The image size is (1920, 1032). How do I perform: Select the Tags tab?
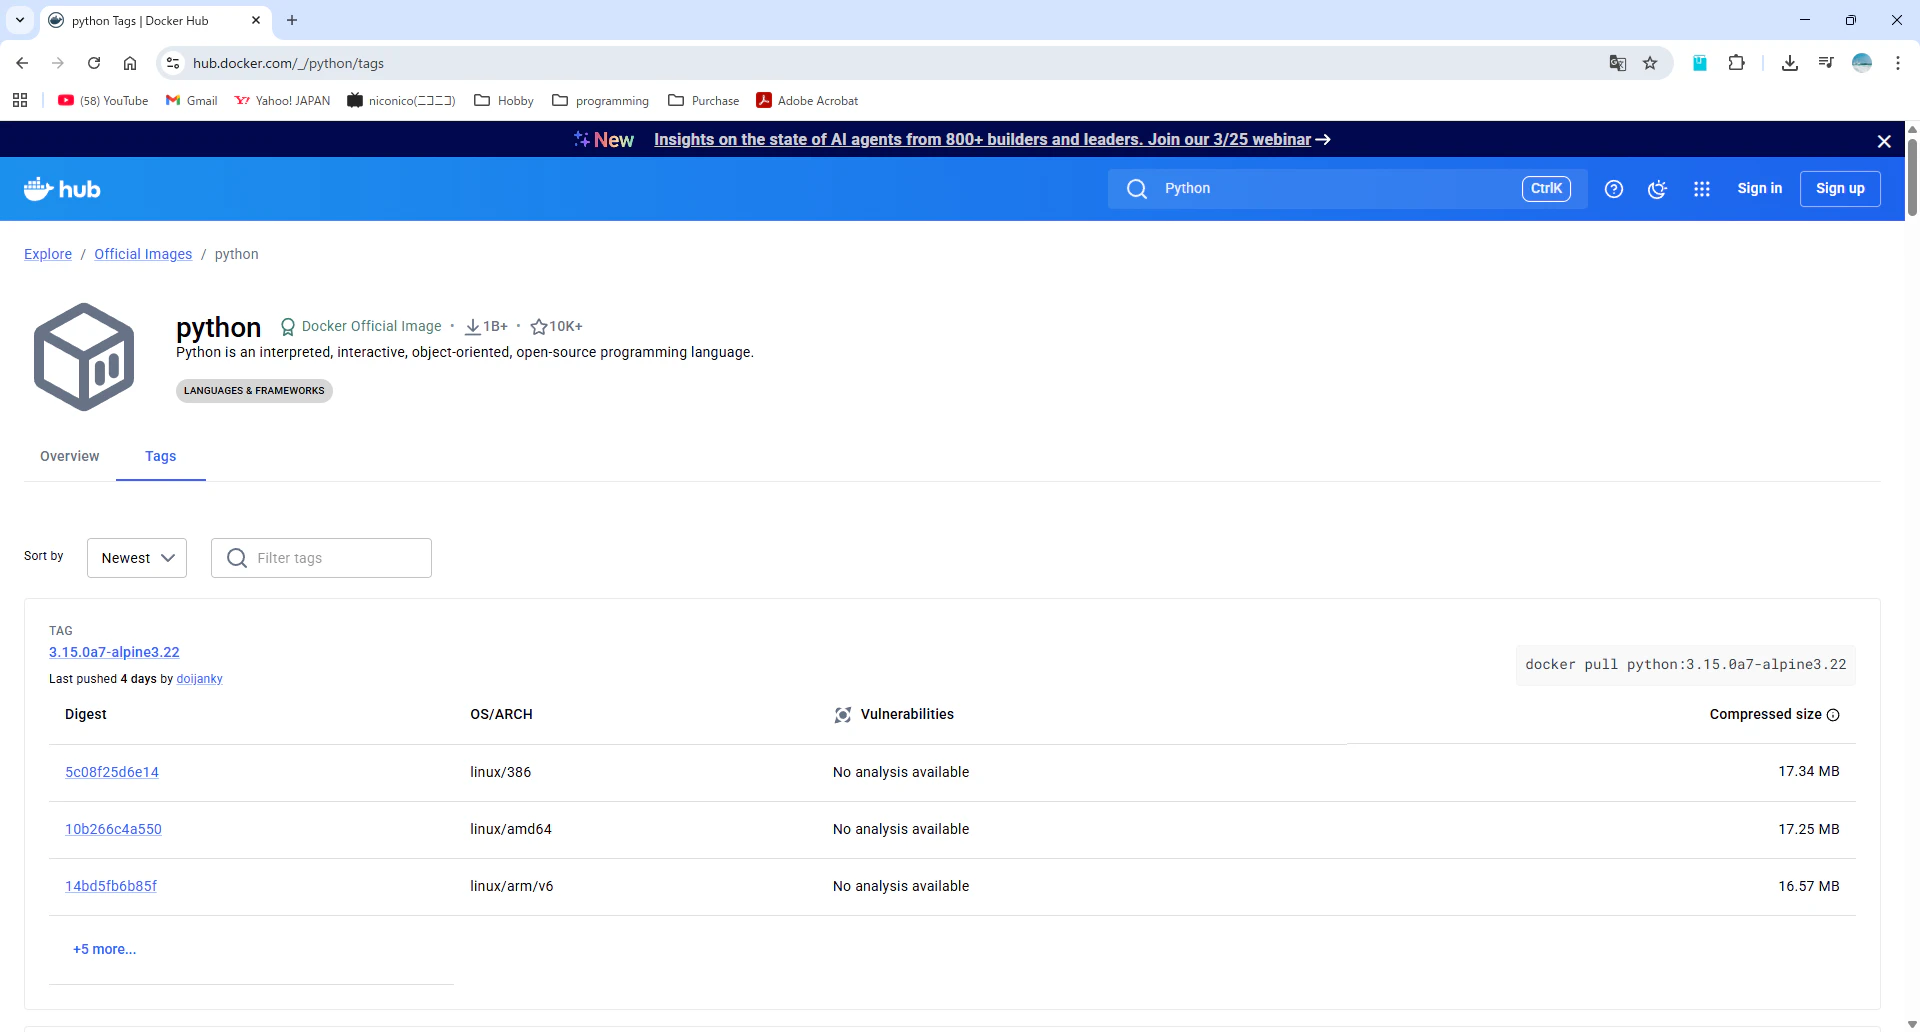[160, 456]
